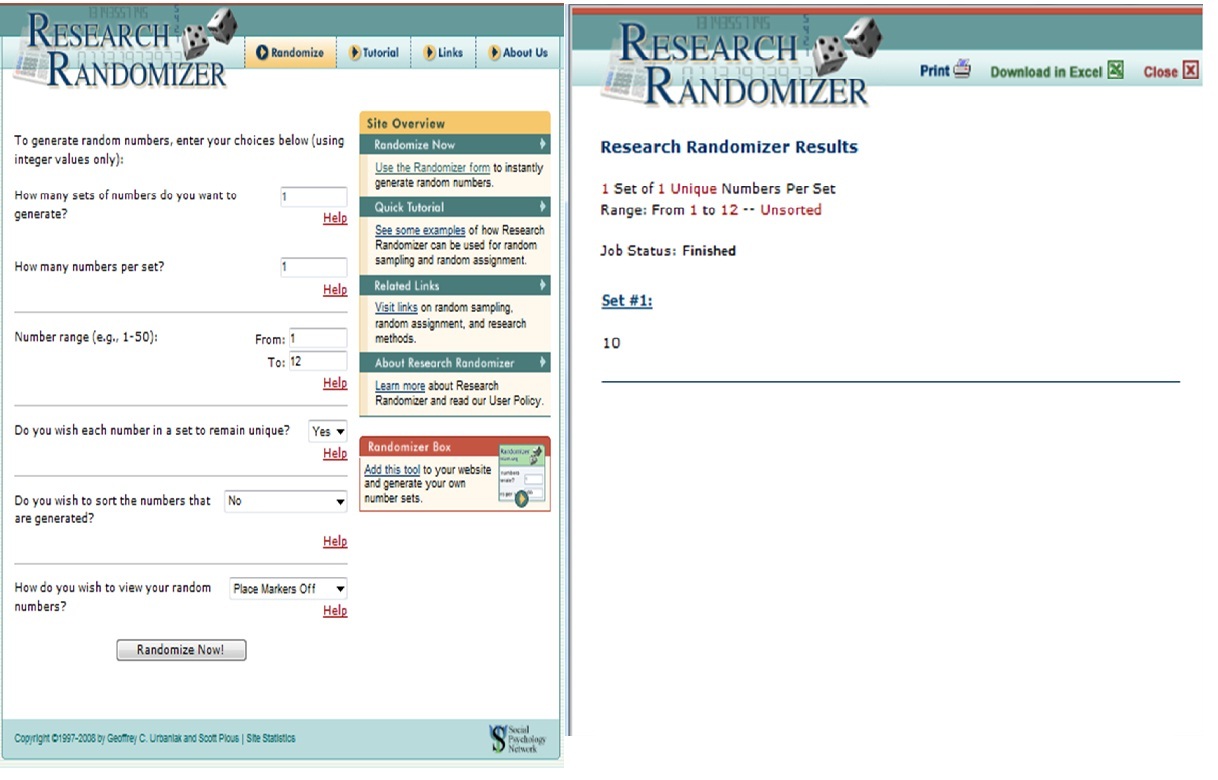The width and height of the screenshot is (1218, 780).
Task: Click Add this tool link
Action: 392,470
